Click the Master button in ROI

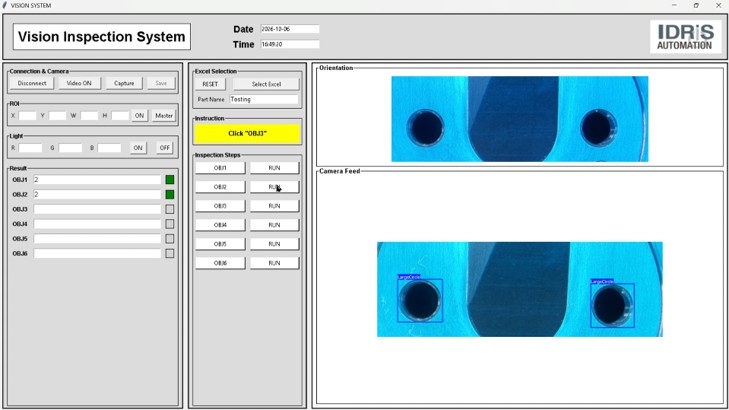pyautogui.click(x=164, y=115)
